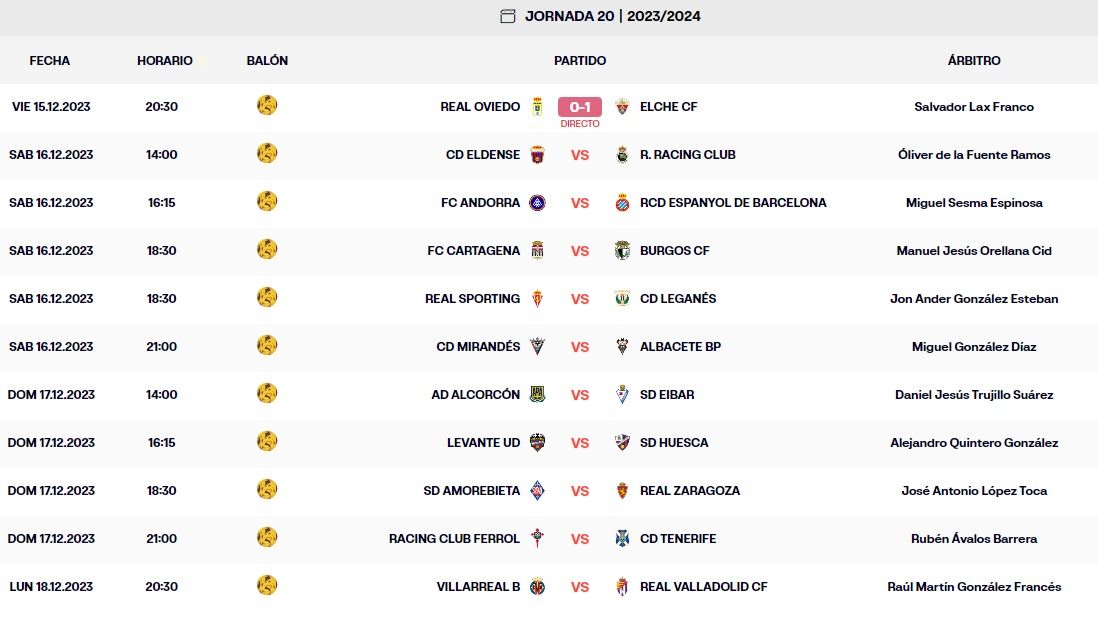
Task: Click the Real Oviedo club crest
Action: (537, 107)
